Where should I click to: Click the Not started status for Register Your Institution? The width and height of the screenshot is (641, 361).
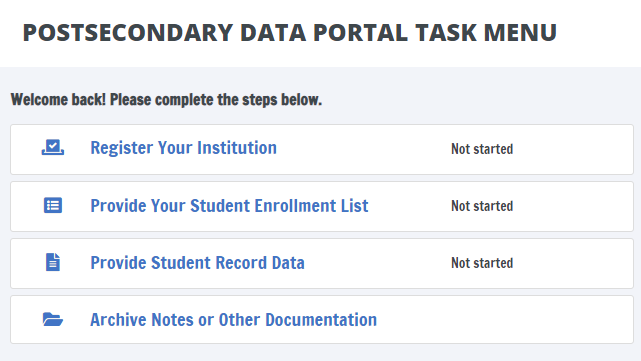coord(482,149)
